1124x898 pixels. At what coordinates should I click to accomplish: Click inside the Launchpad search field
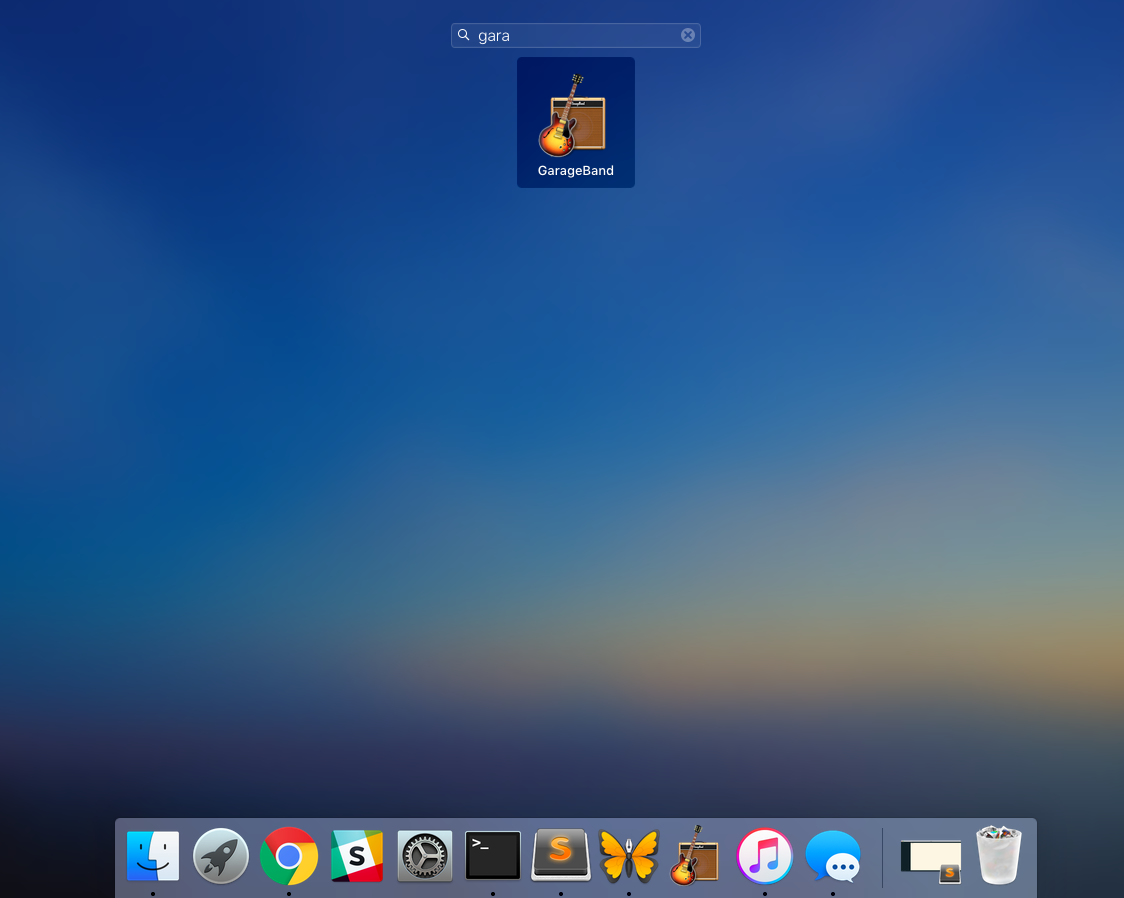pos(576,35)
